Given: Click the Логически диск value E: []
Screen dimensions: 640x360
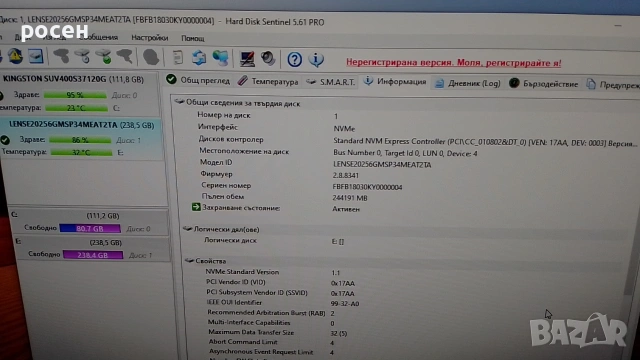Looking at the screenshot, I should coord(338,242).
